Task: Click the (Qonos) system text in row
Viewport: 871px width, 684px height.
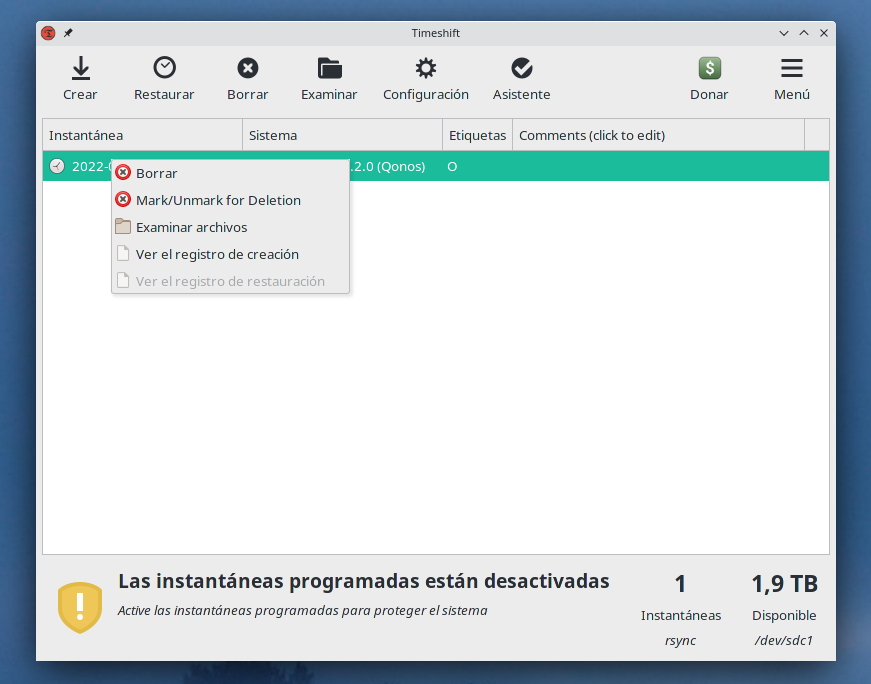Action: tap(401, 167)
